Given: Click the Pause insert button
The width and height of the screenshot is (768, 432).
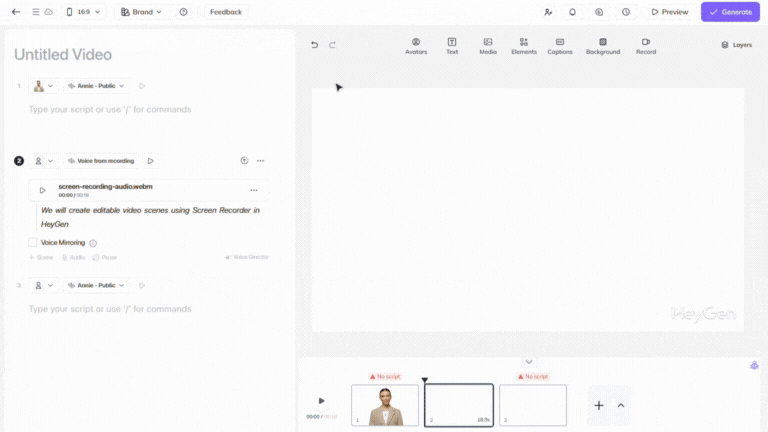Looking at the screenshot, I should [105, 258].
